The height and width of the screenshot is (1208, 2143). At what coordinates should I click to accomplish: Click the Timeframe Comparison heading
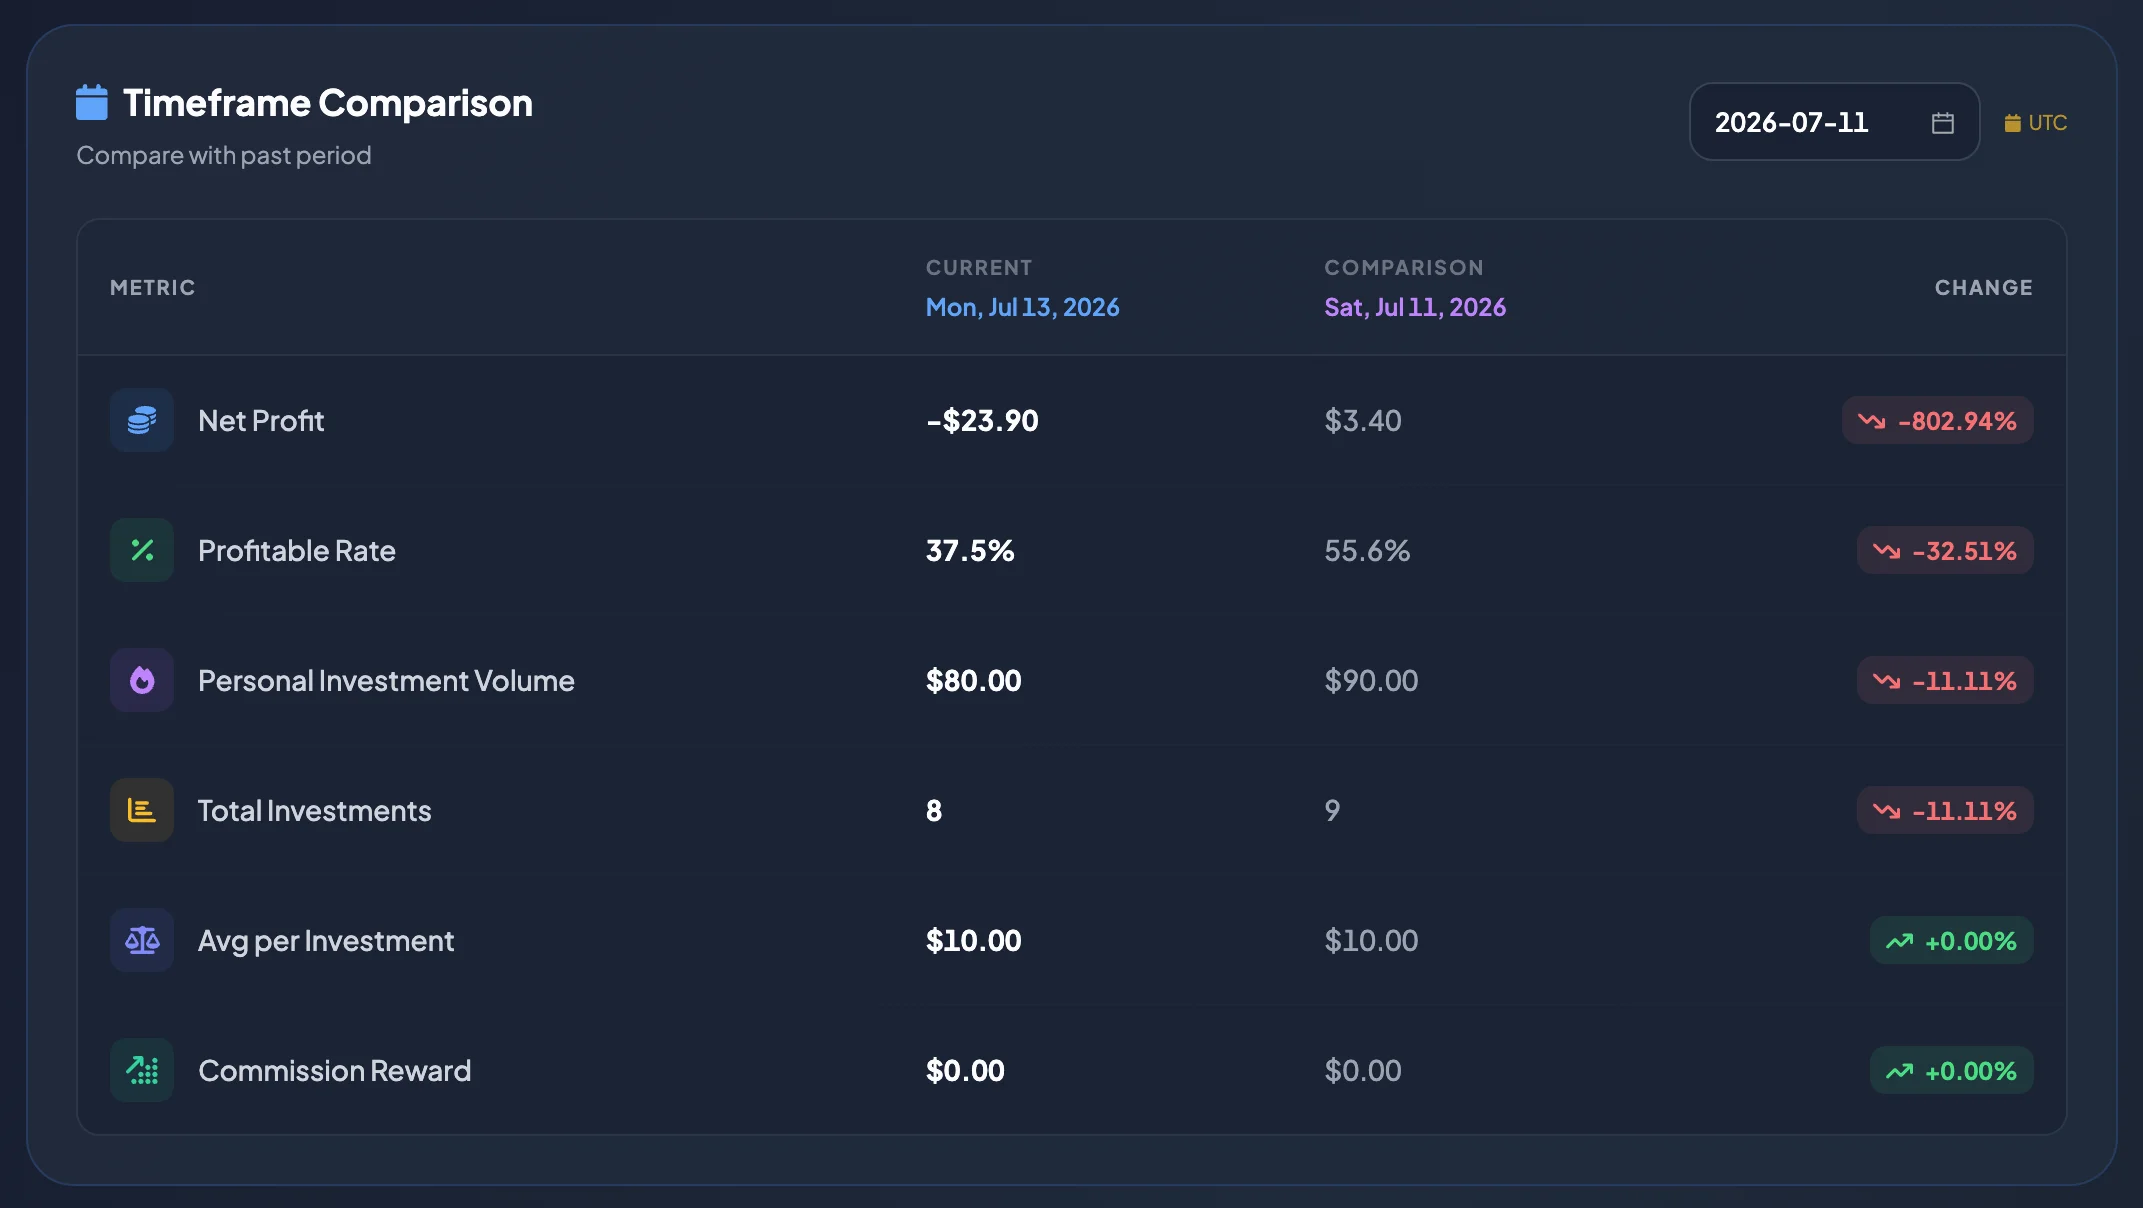coord(327,102)
